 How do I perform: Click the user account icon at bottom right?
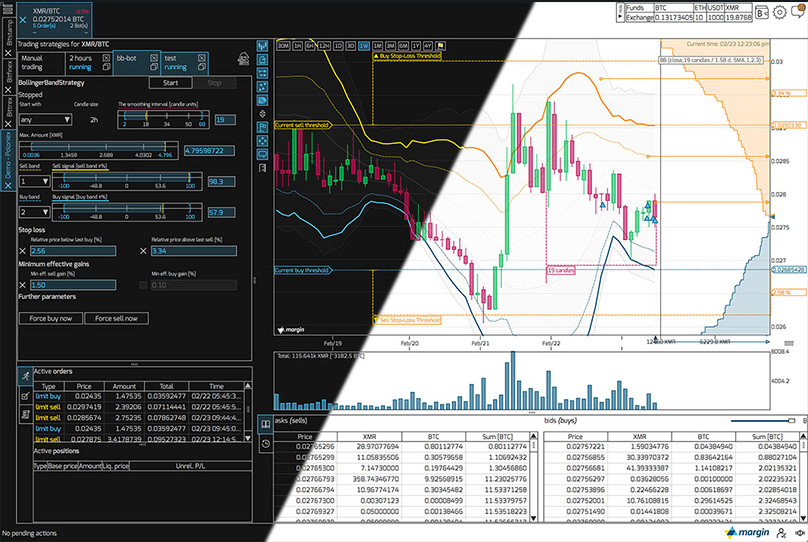pyautogui.click(x=780, y=533)
